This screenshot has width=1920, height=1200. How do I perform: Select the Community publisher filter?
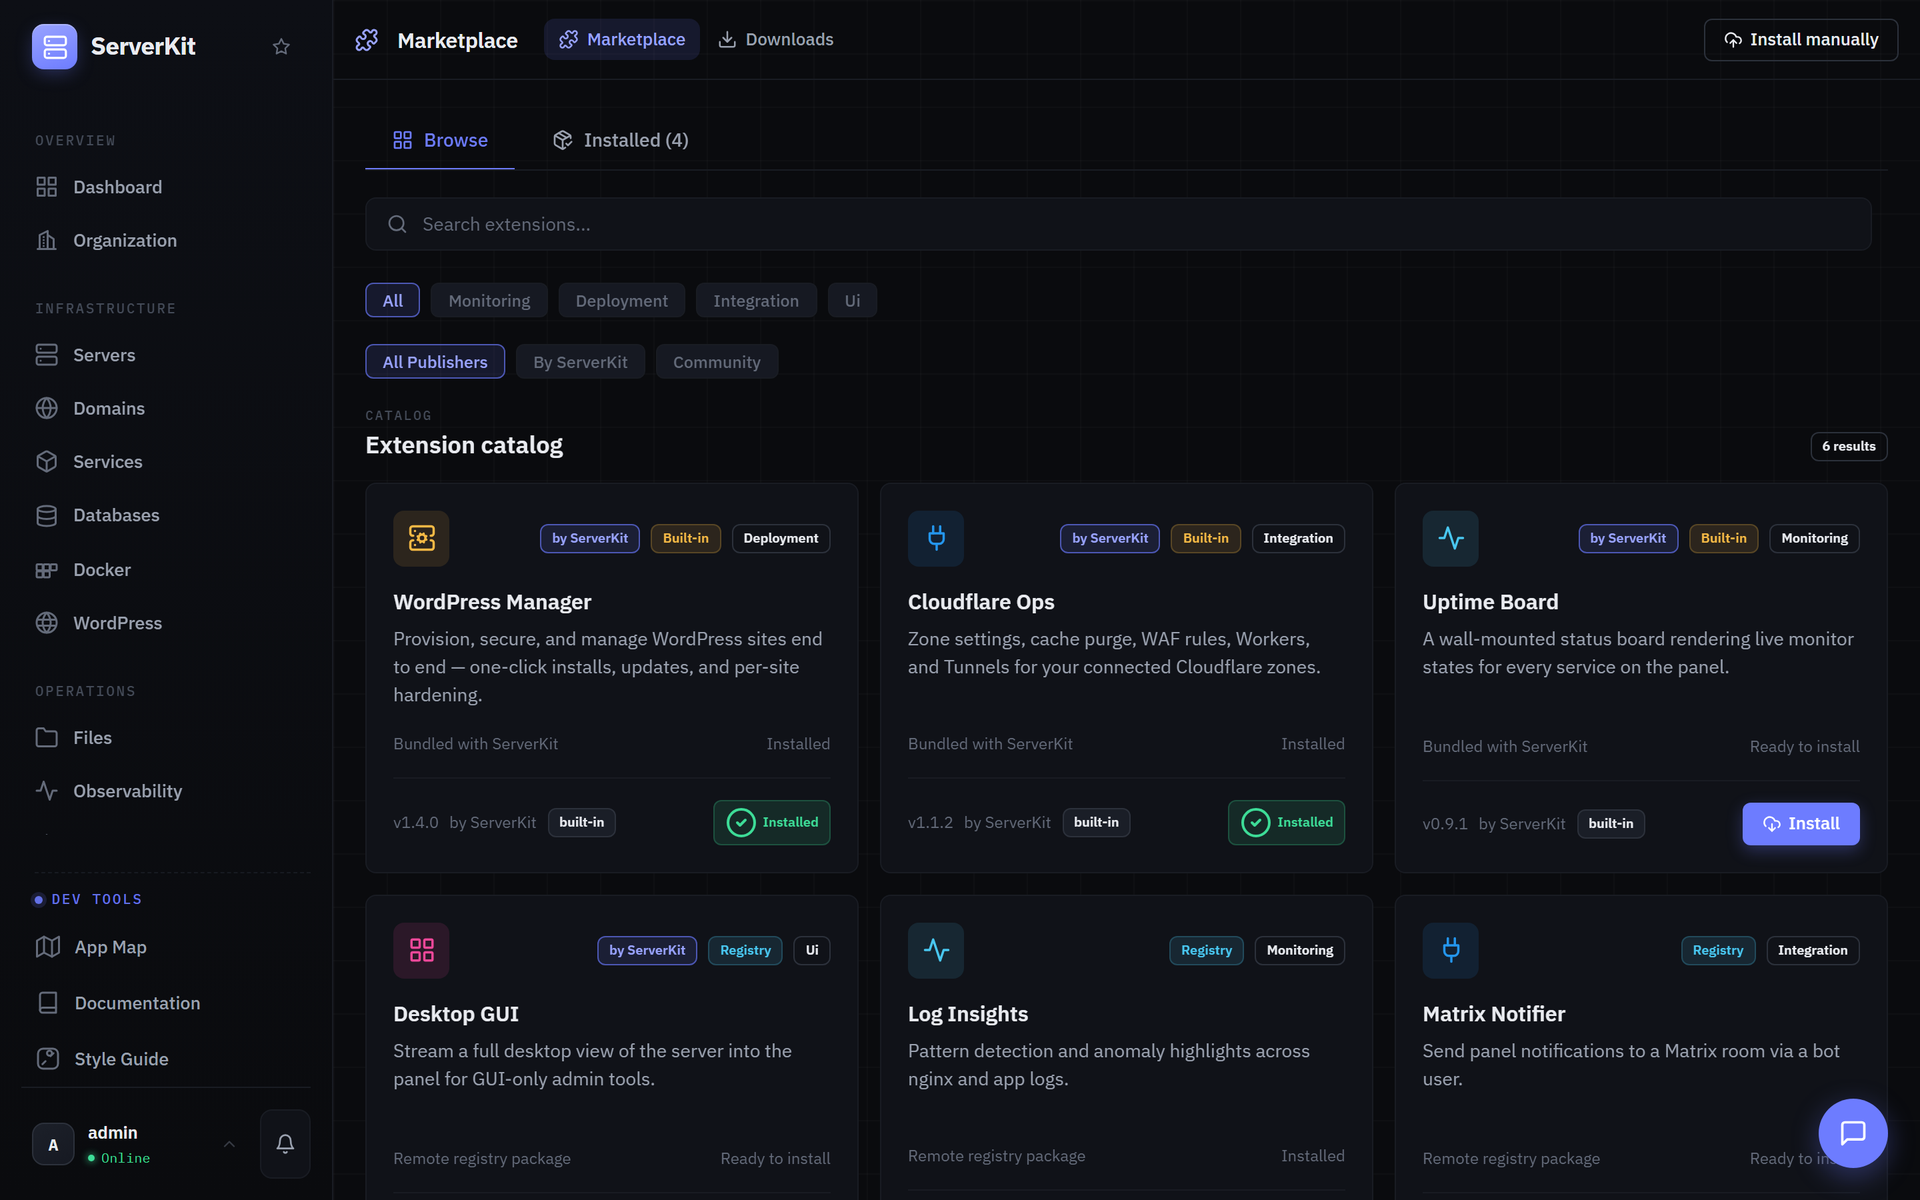click(716, 362)
